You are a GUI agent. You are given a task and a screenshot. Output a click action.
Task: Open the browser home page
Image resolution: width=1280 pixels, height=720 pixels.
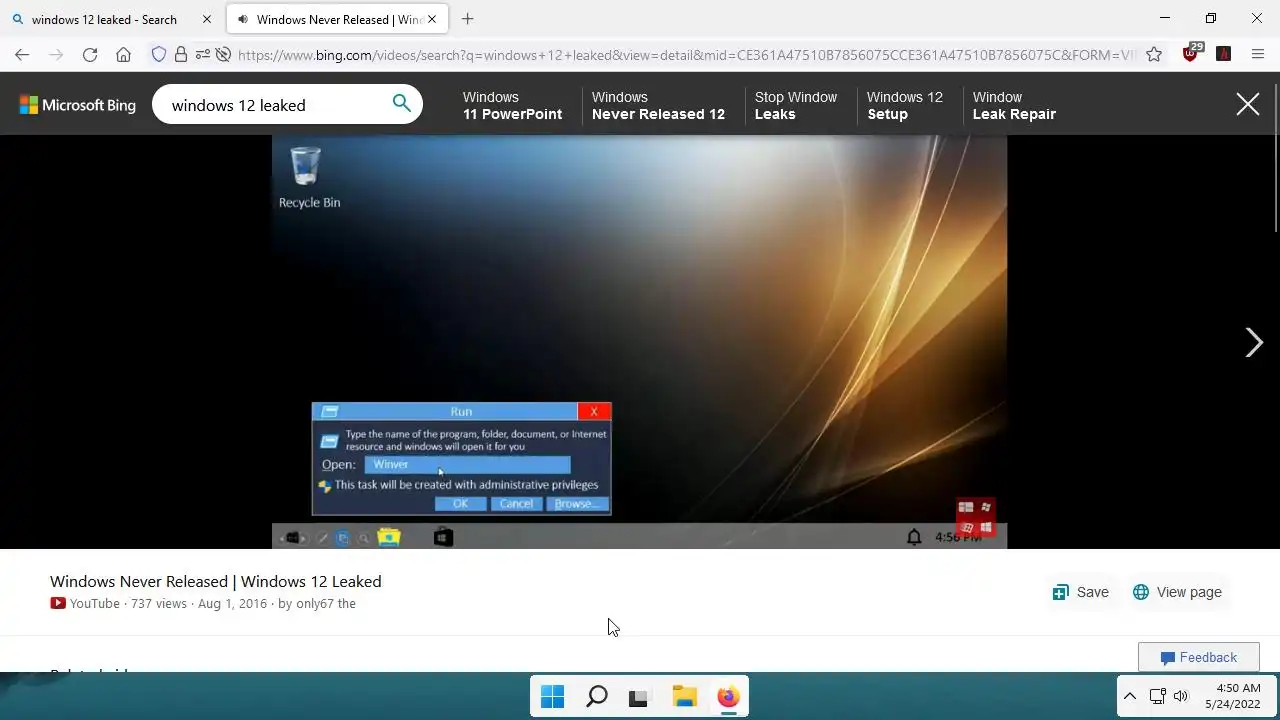click(123, 55)
